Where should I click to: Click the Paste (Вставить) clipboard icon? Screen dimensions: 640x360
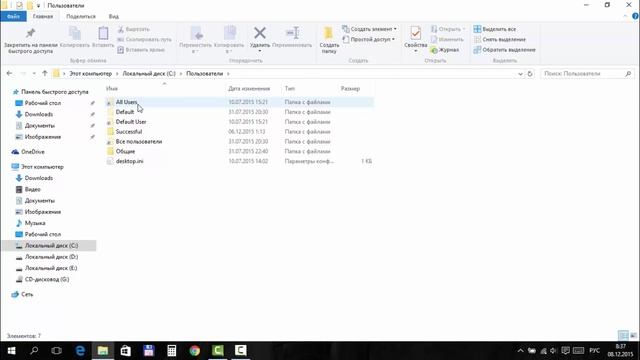103,33
